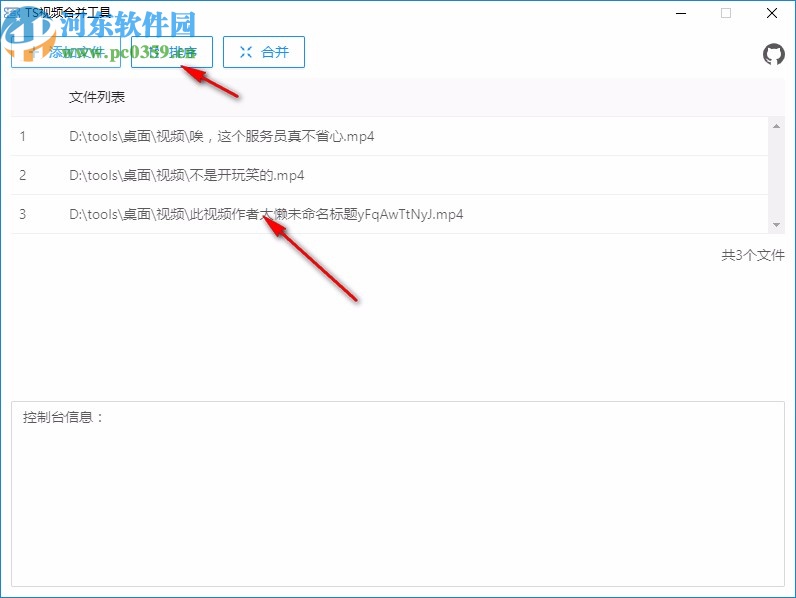Select the file 唉，这个服务员真不省心.mp4

pyautogui.click(x=389, y=136)
